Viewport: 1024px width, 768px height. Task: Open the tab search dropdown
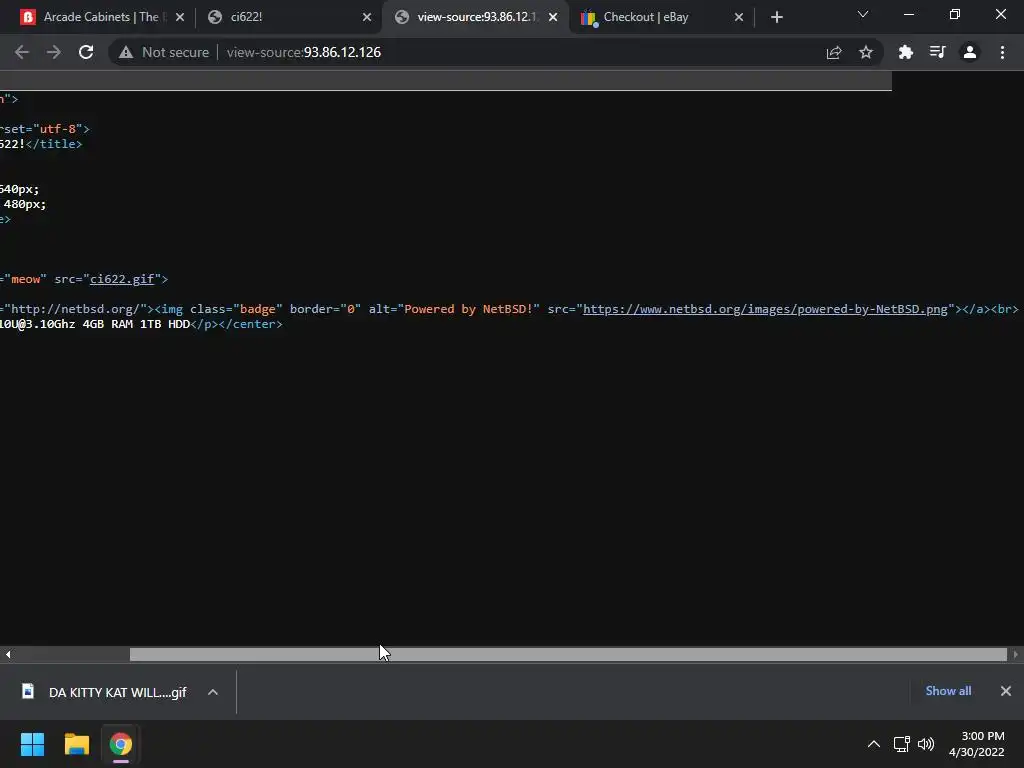tap(863, 14)
